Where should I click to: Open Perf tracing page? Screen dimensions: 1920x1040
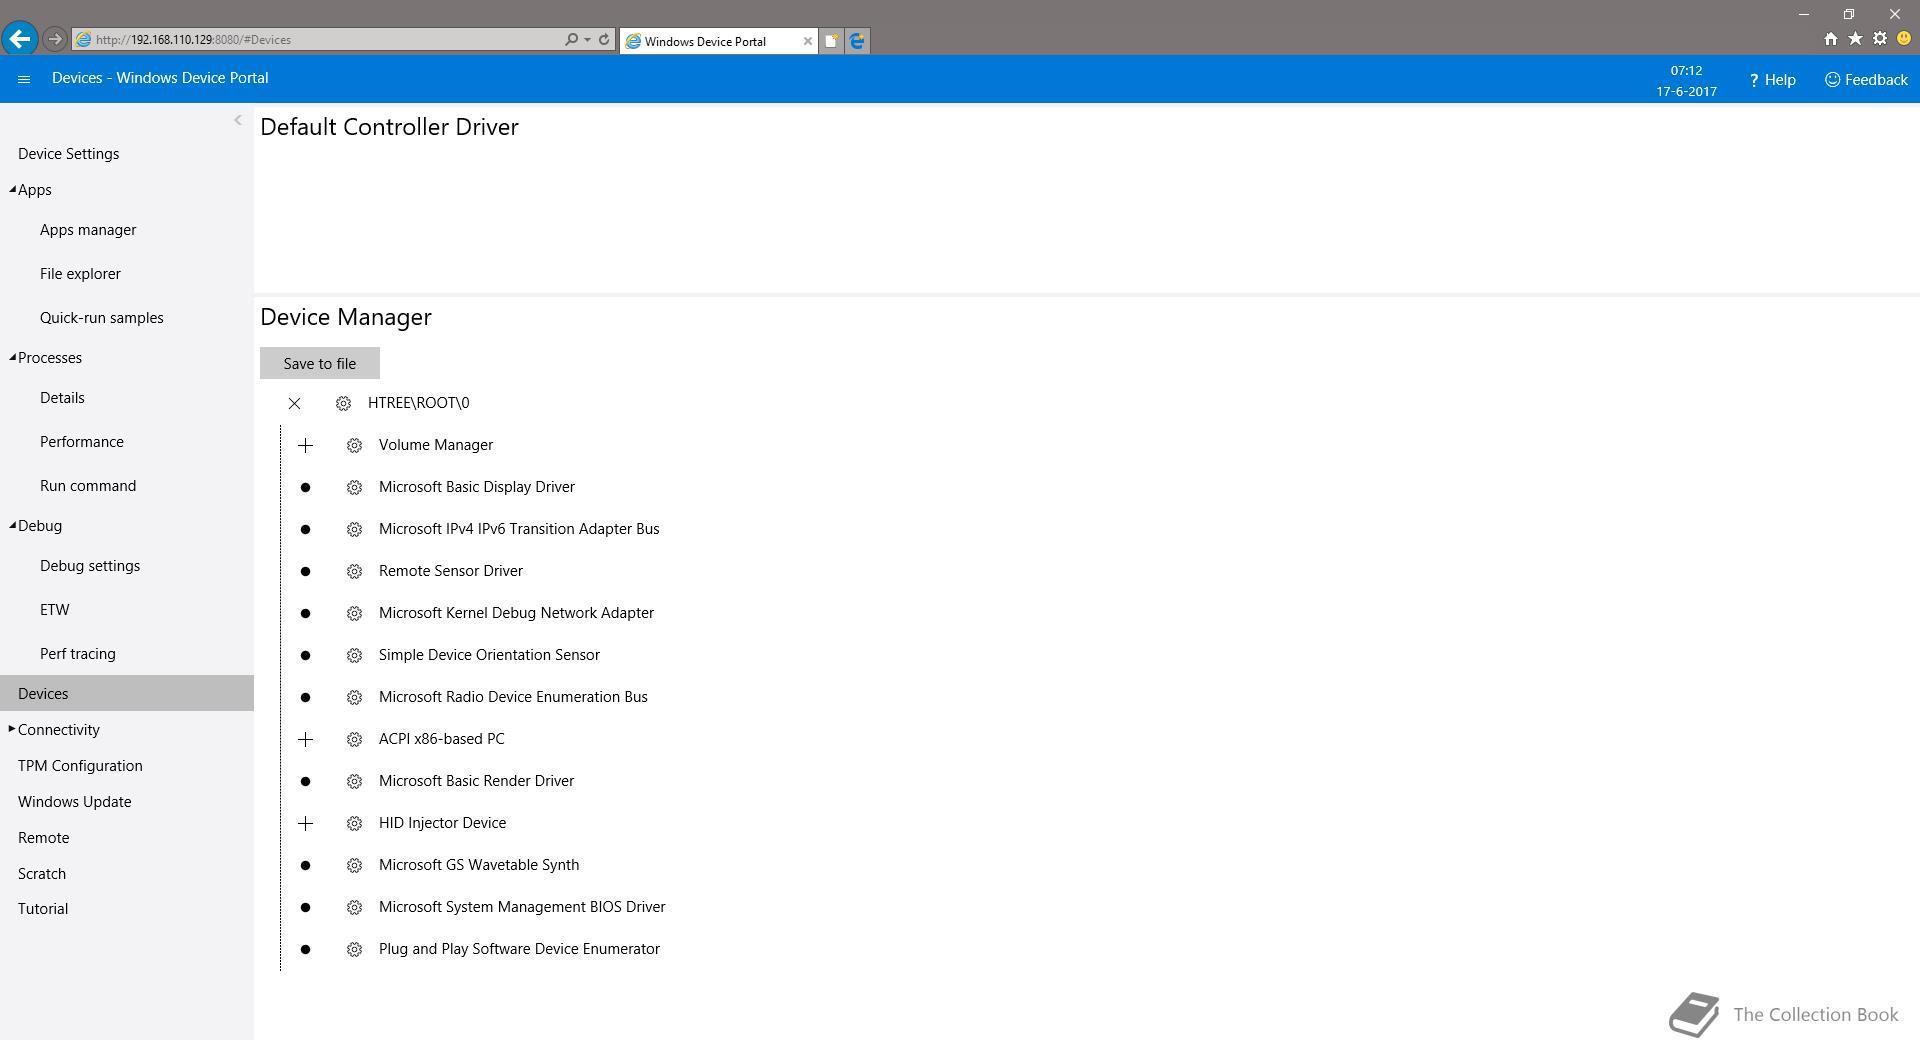(x=78, y=653)
